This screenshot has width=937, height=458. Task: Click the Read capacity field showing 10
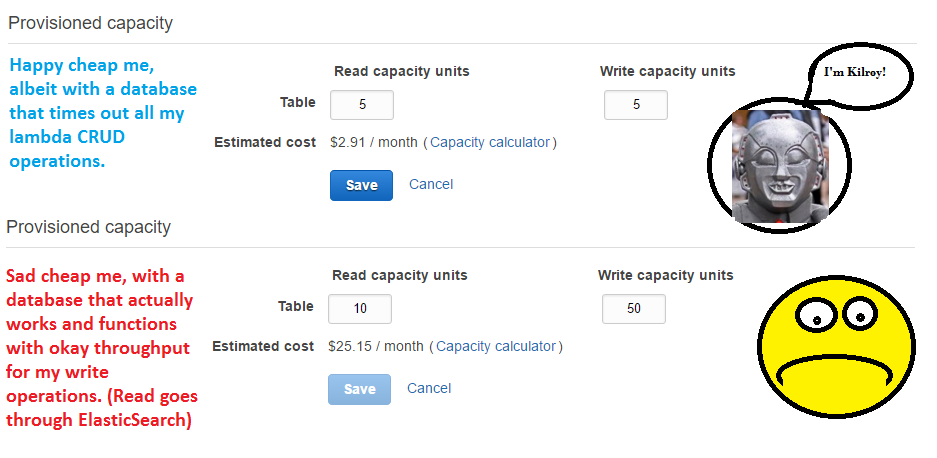coord(360,309)
